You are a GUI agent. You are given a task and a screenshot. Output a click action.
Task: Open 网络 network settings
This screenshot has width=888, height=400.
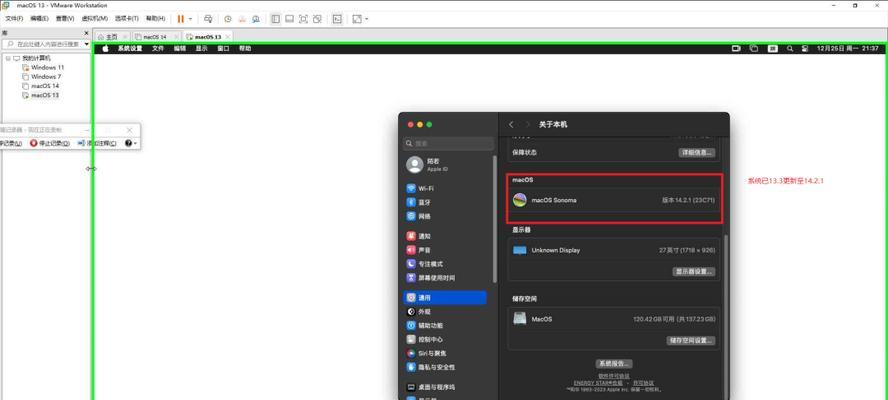tap(446, 216)
